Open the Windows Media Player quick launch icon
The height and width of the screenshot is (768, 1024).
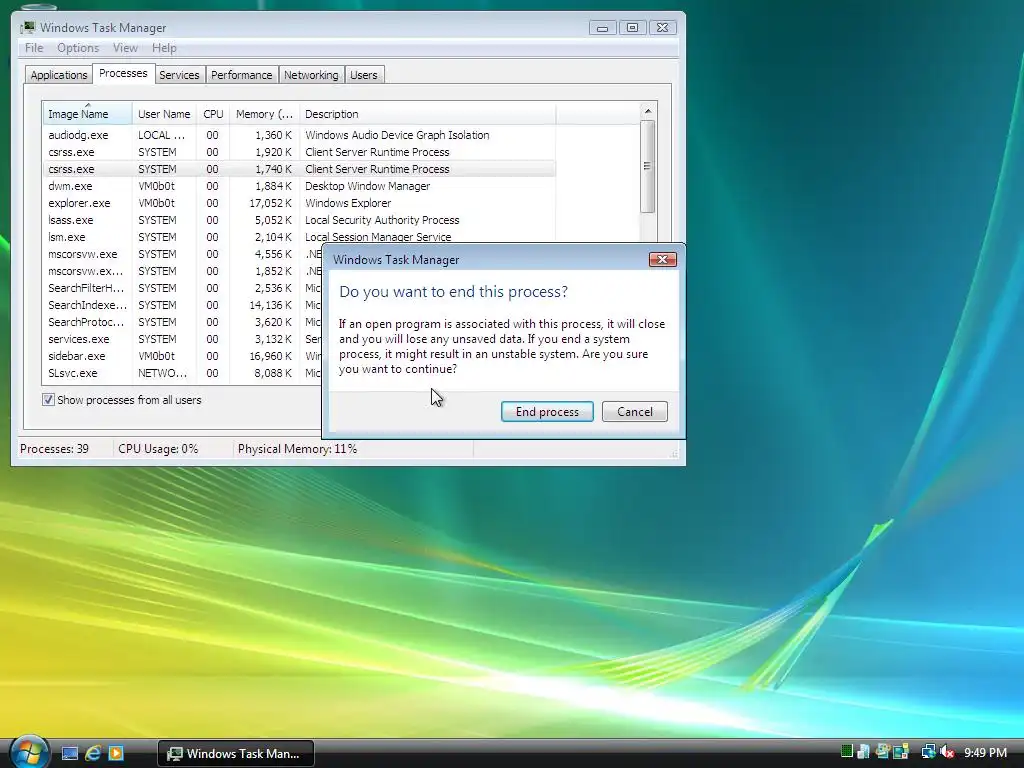[116, 753]
